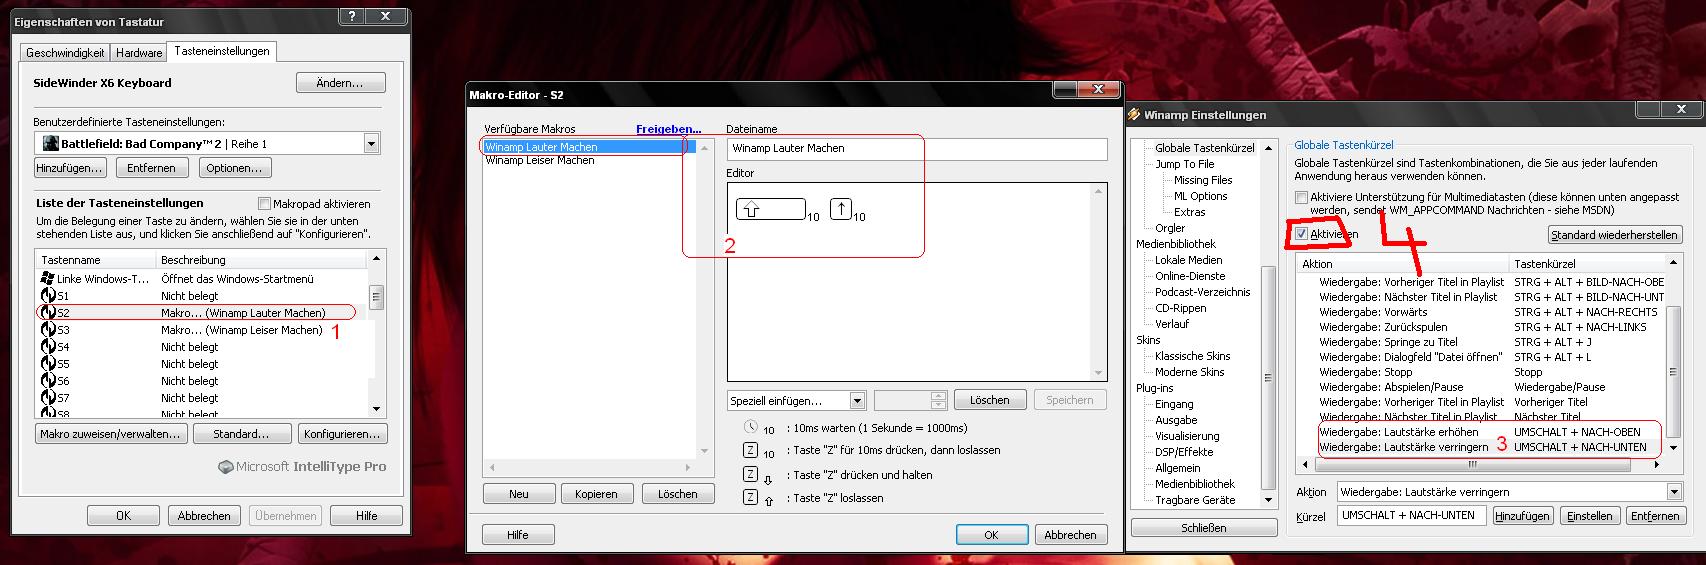Click the Shift key symbol in the macro editor
1706x565 pixels.
coord(770,210)
